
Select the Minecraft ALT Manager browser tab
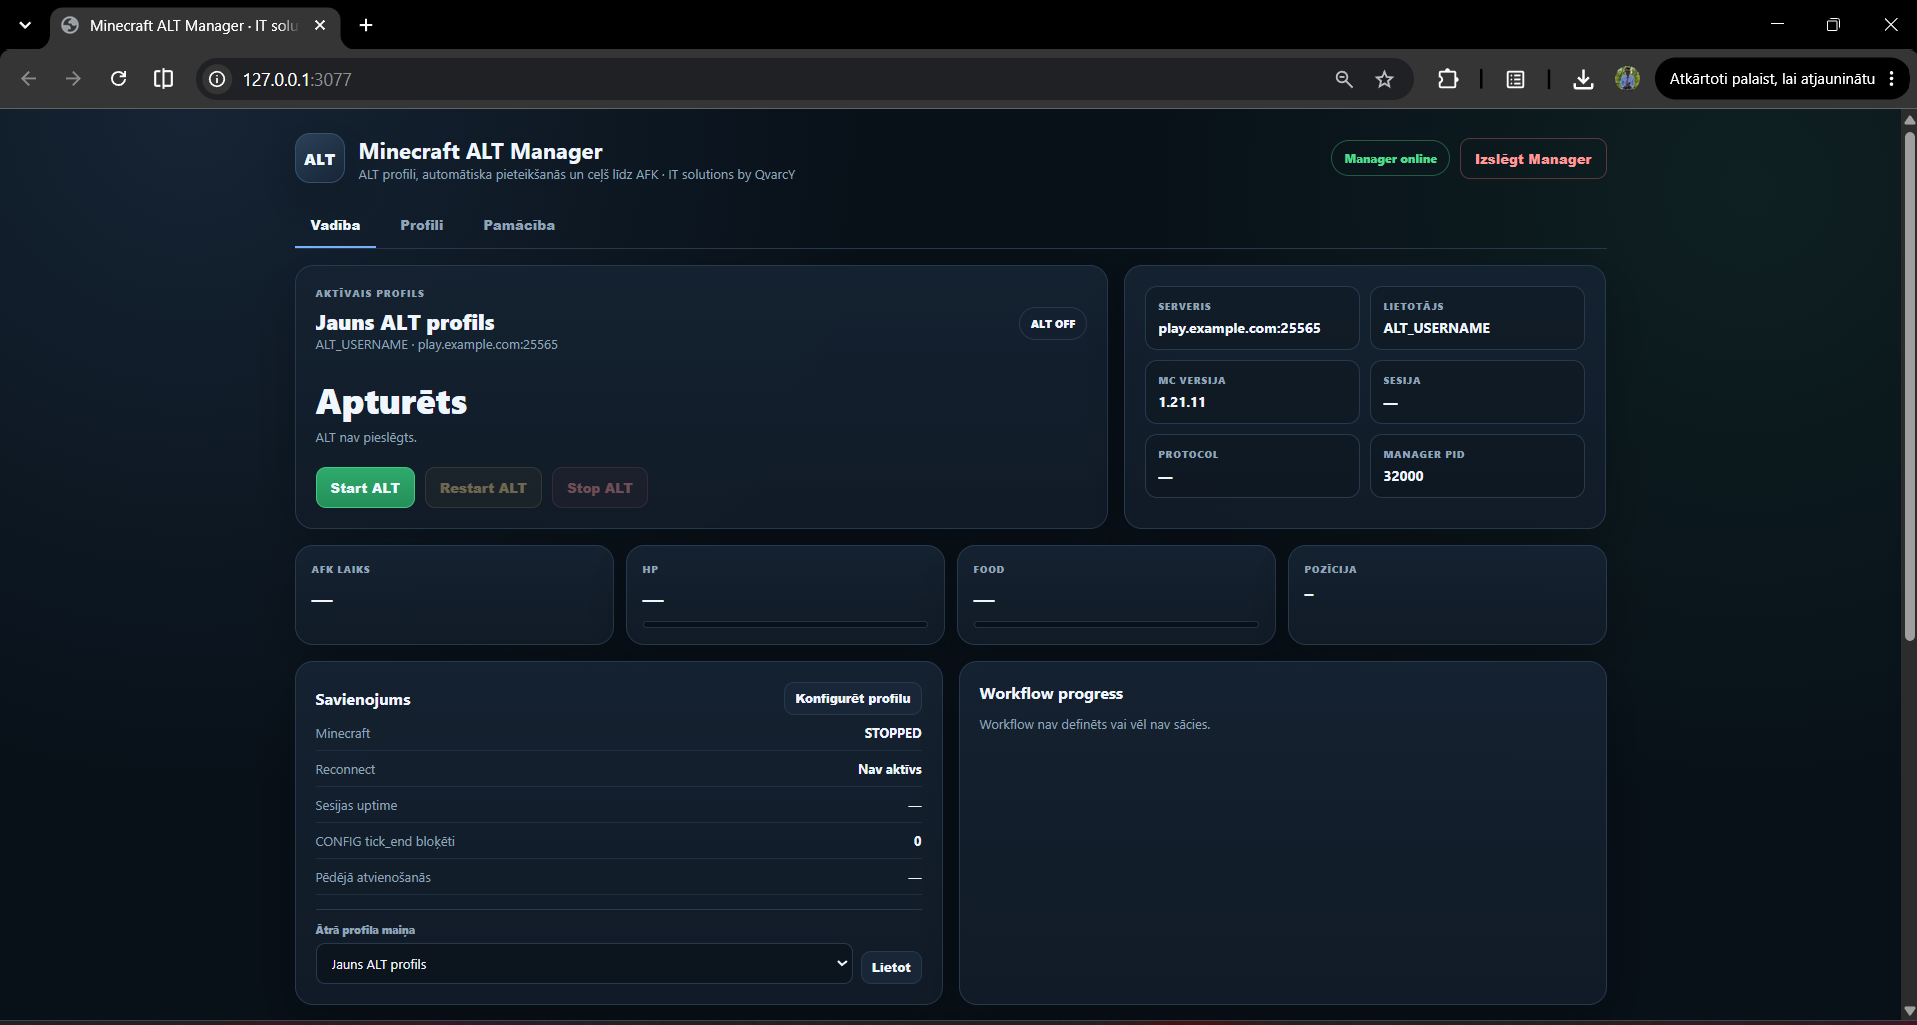(193, 25)
